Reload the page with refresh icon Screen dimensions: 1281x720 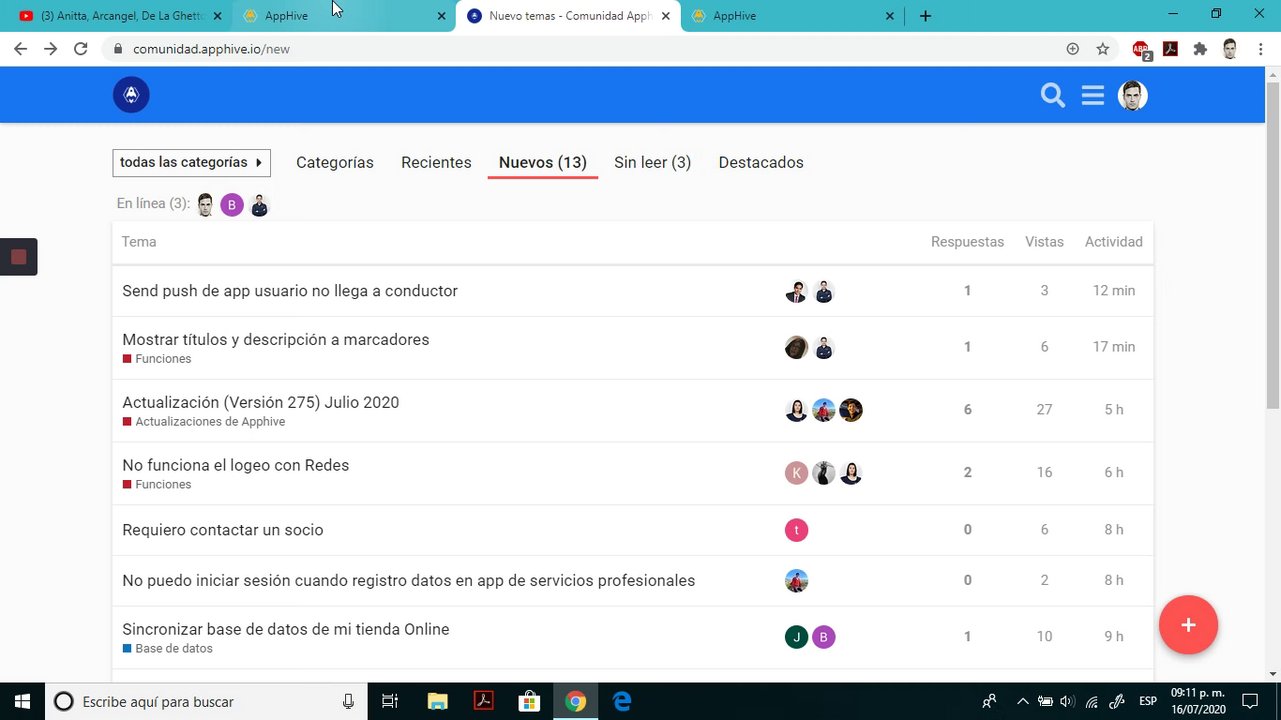pos(81,48)
